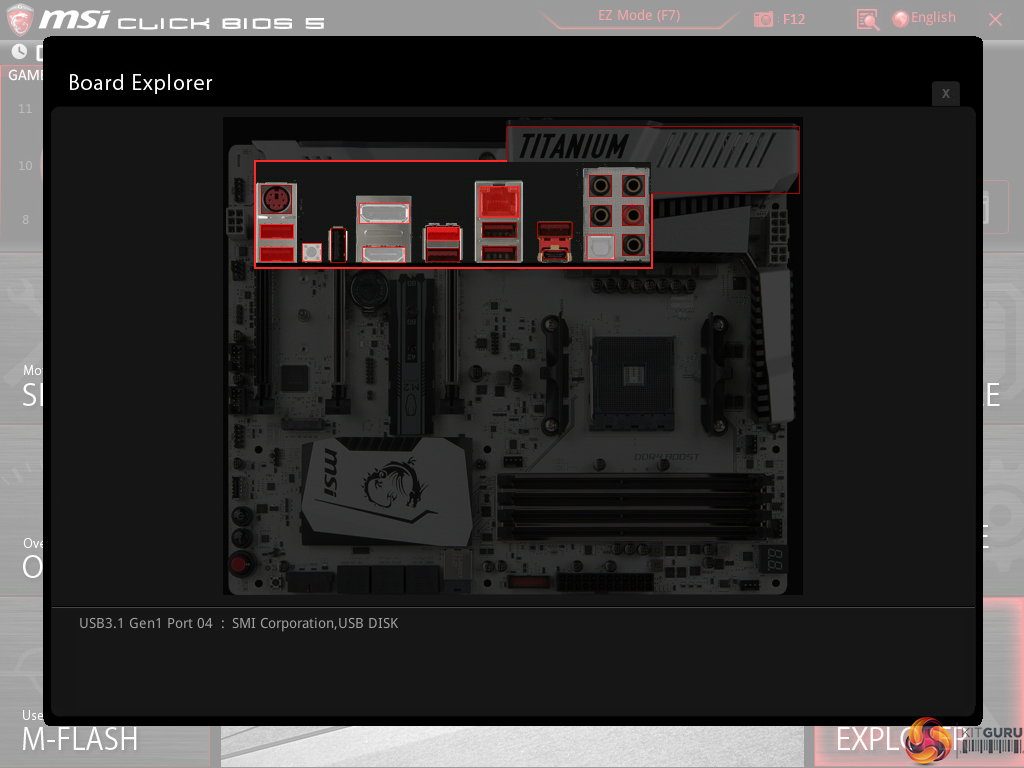This screenshot has width=1024, height=768.
Task: Select the top-left audio jack
Action: (x=600, y=186)
